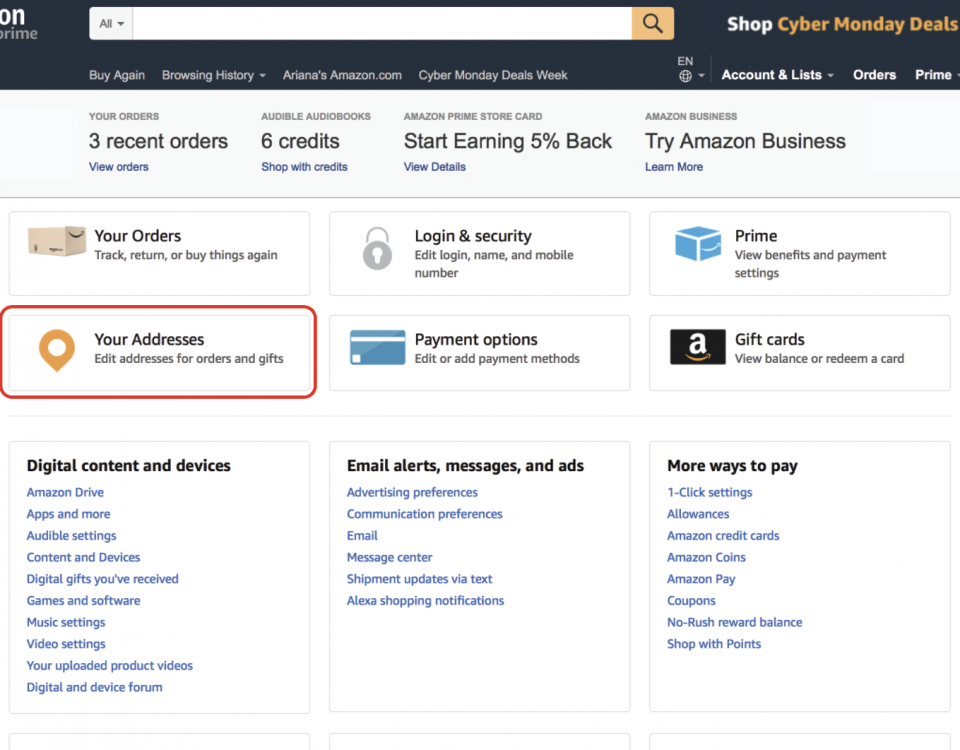Click the Login & security padlock icon

pos(377,249)
